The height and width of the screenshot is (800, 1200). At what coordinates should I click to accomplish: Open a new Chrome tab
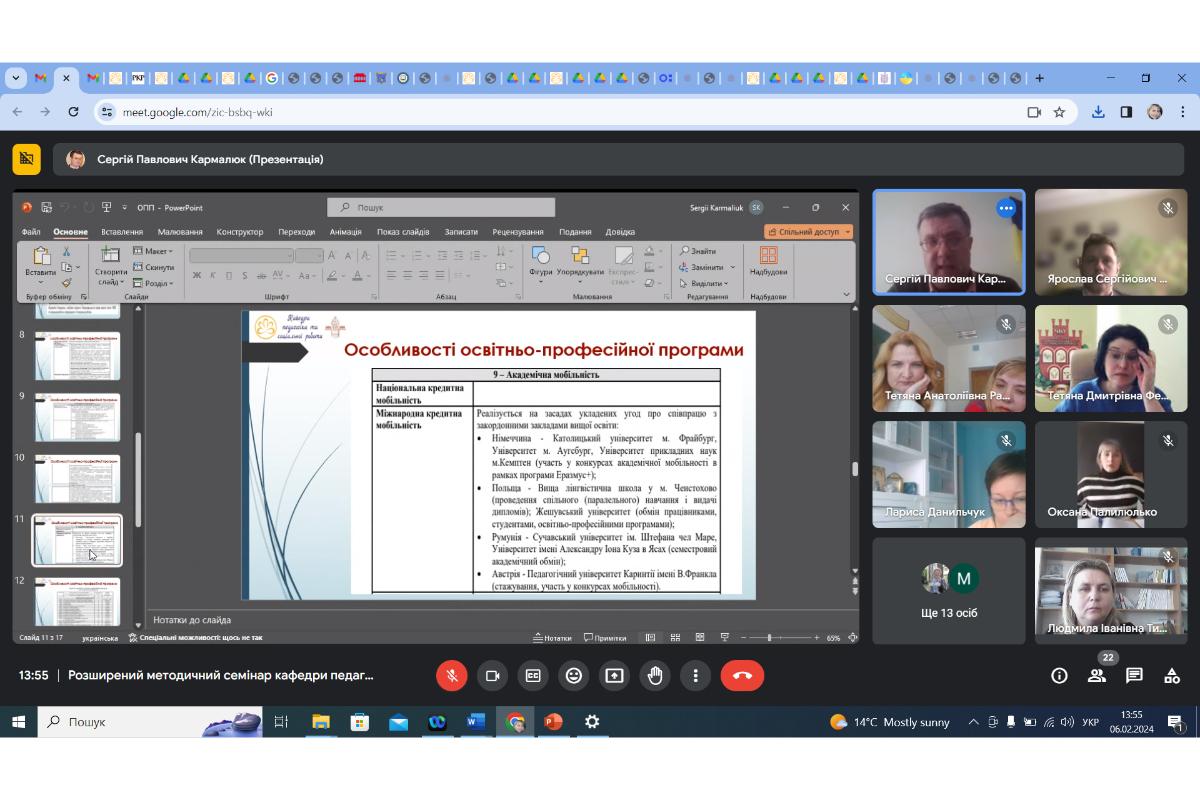(1039, 78)
